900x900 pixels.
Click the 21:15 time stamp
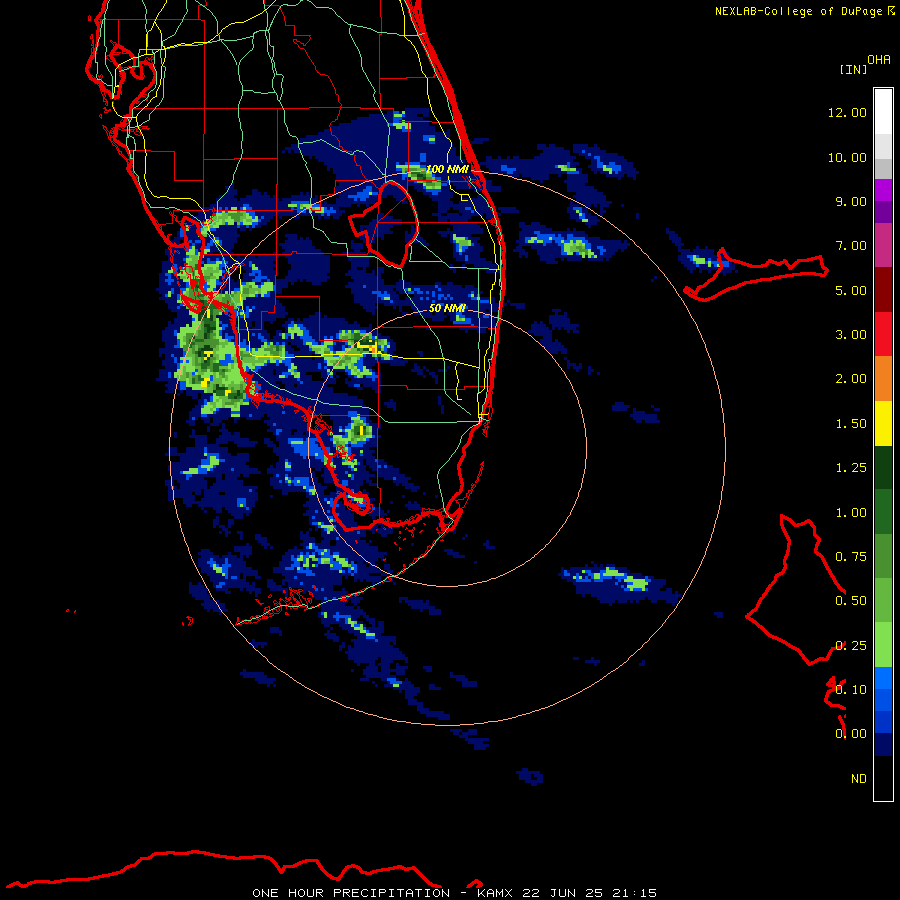(634, 893)
